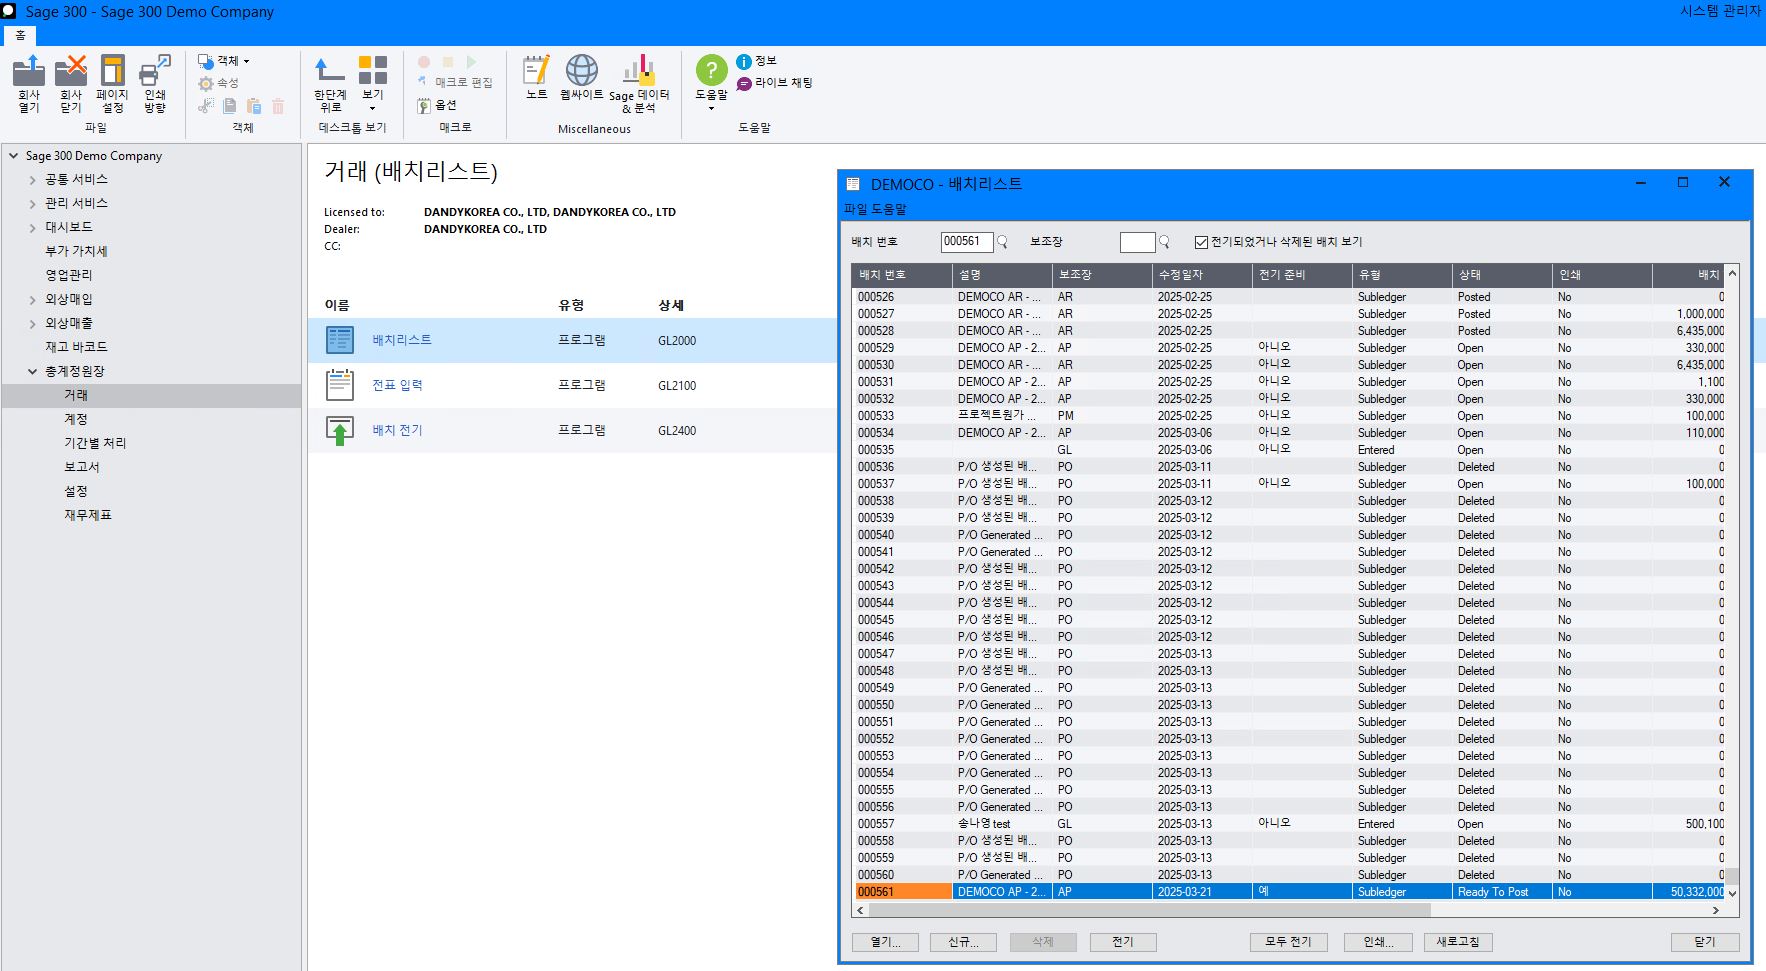
Task: Select 부가 가치세 in the tree
Action: 76,251
